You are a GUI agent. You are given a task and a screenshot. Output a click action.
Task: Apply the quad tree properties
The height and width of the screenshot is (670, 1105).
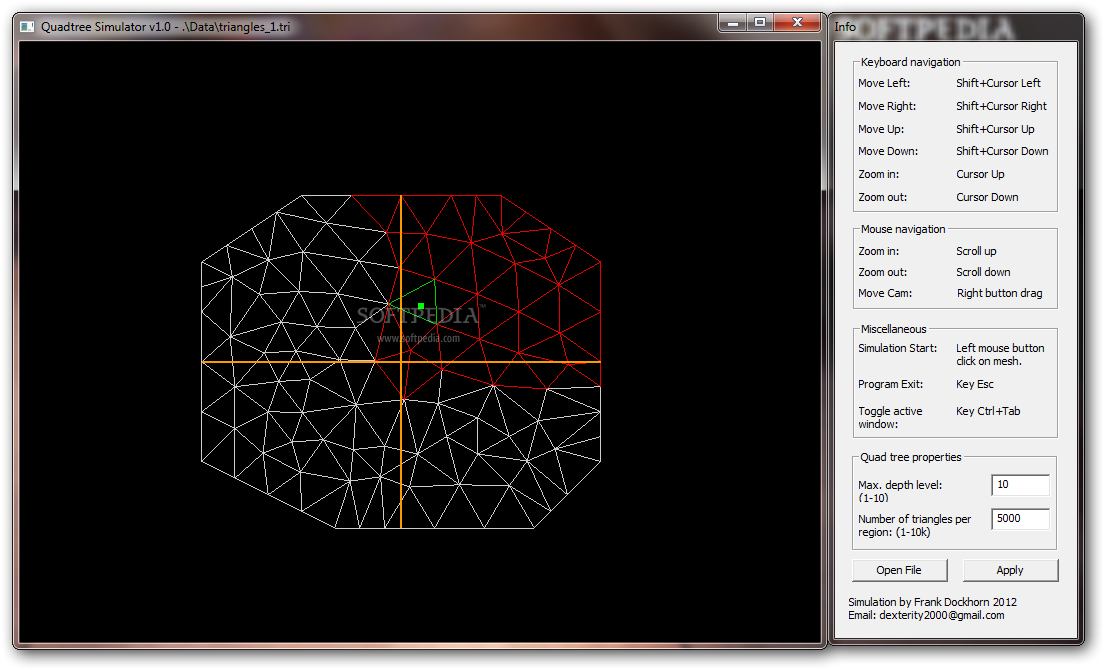pyautogui.click(x=1010, y=570)
